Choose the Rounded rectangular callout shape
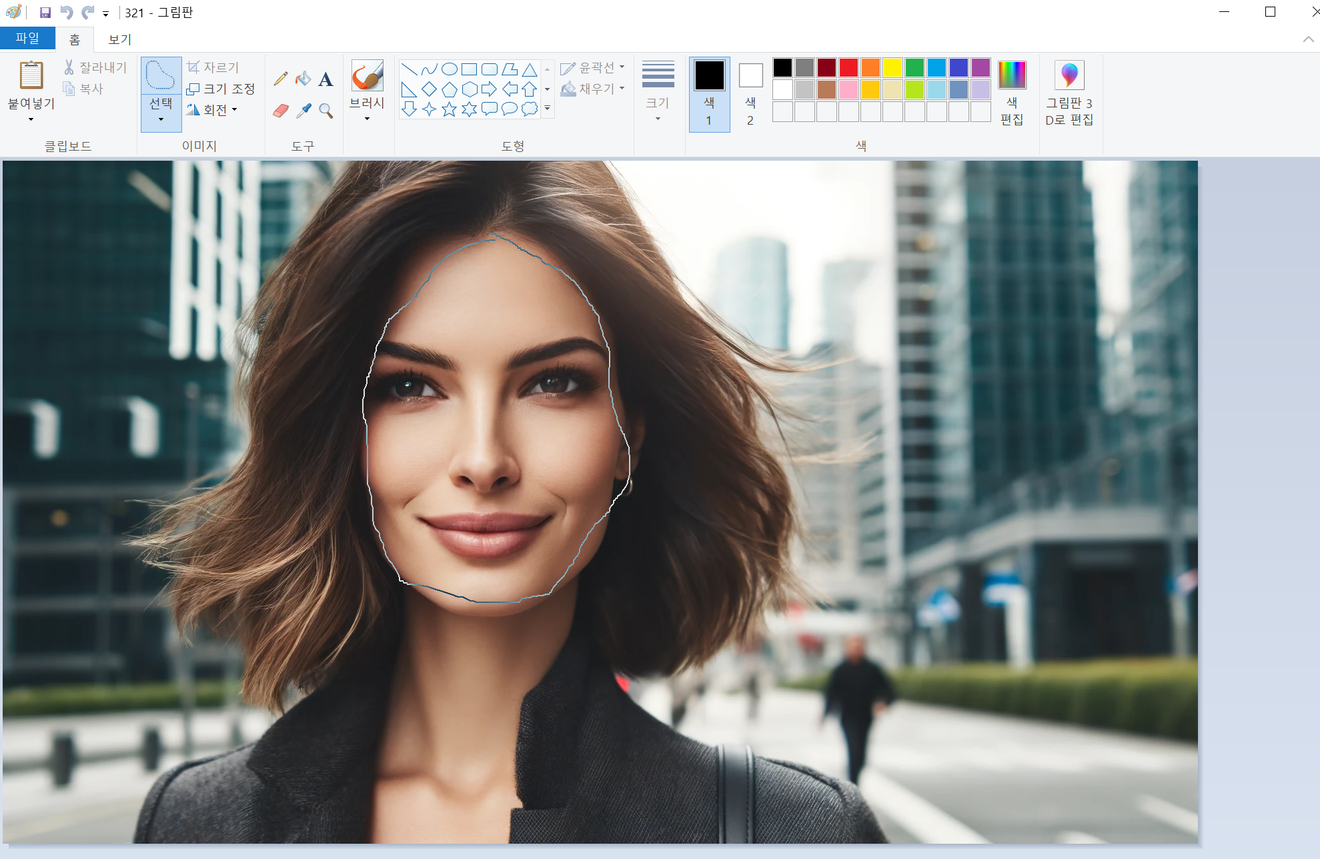Screen dimensions: 1320x859 click(489, 109)
